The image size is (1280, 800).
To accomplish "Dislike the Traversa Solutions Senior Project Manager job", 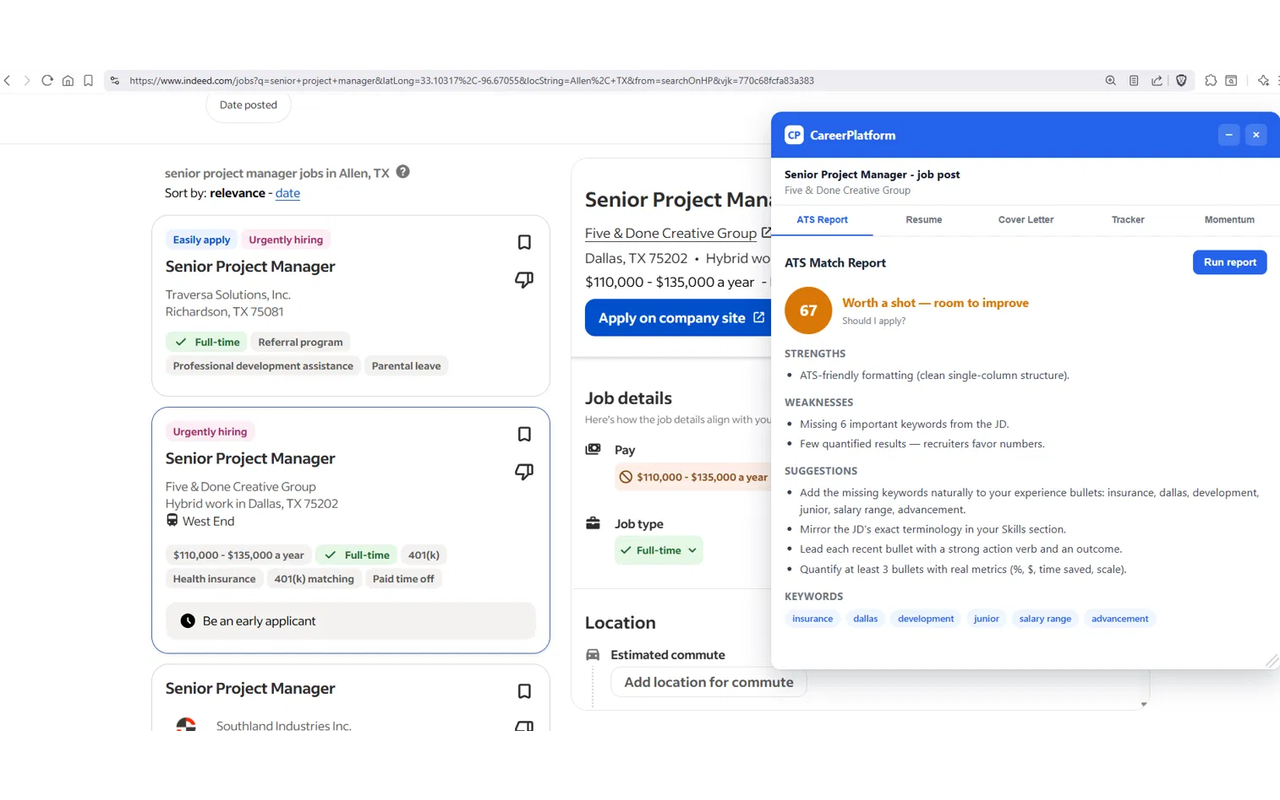I will pos(524,280).
